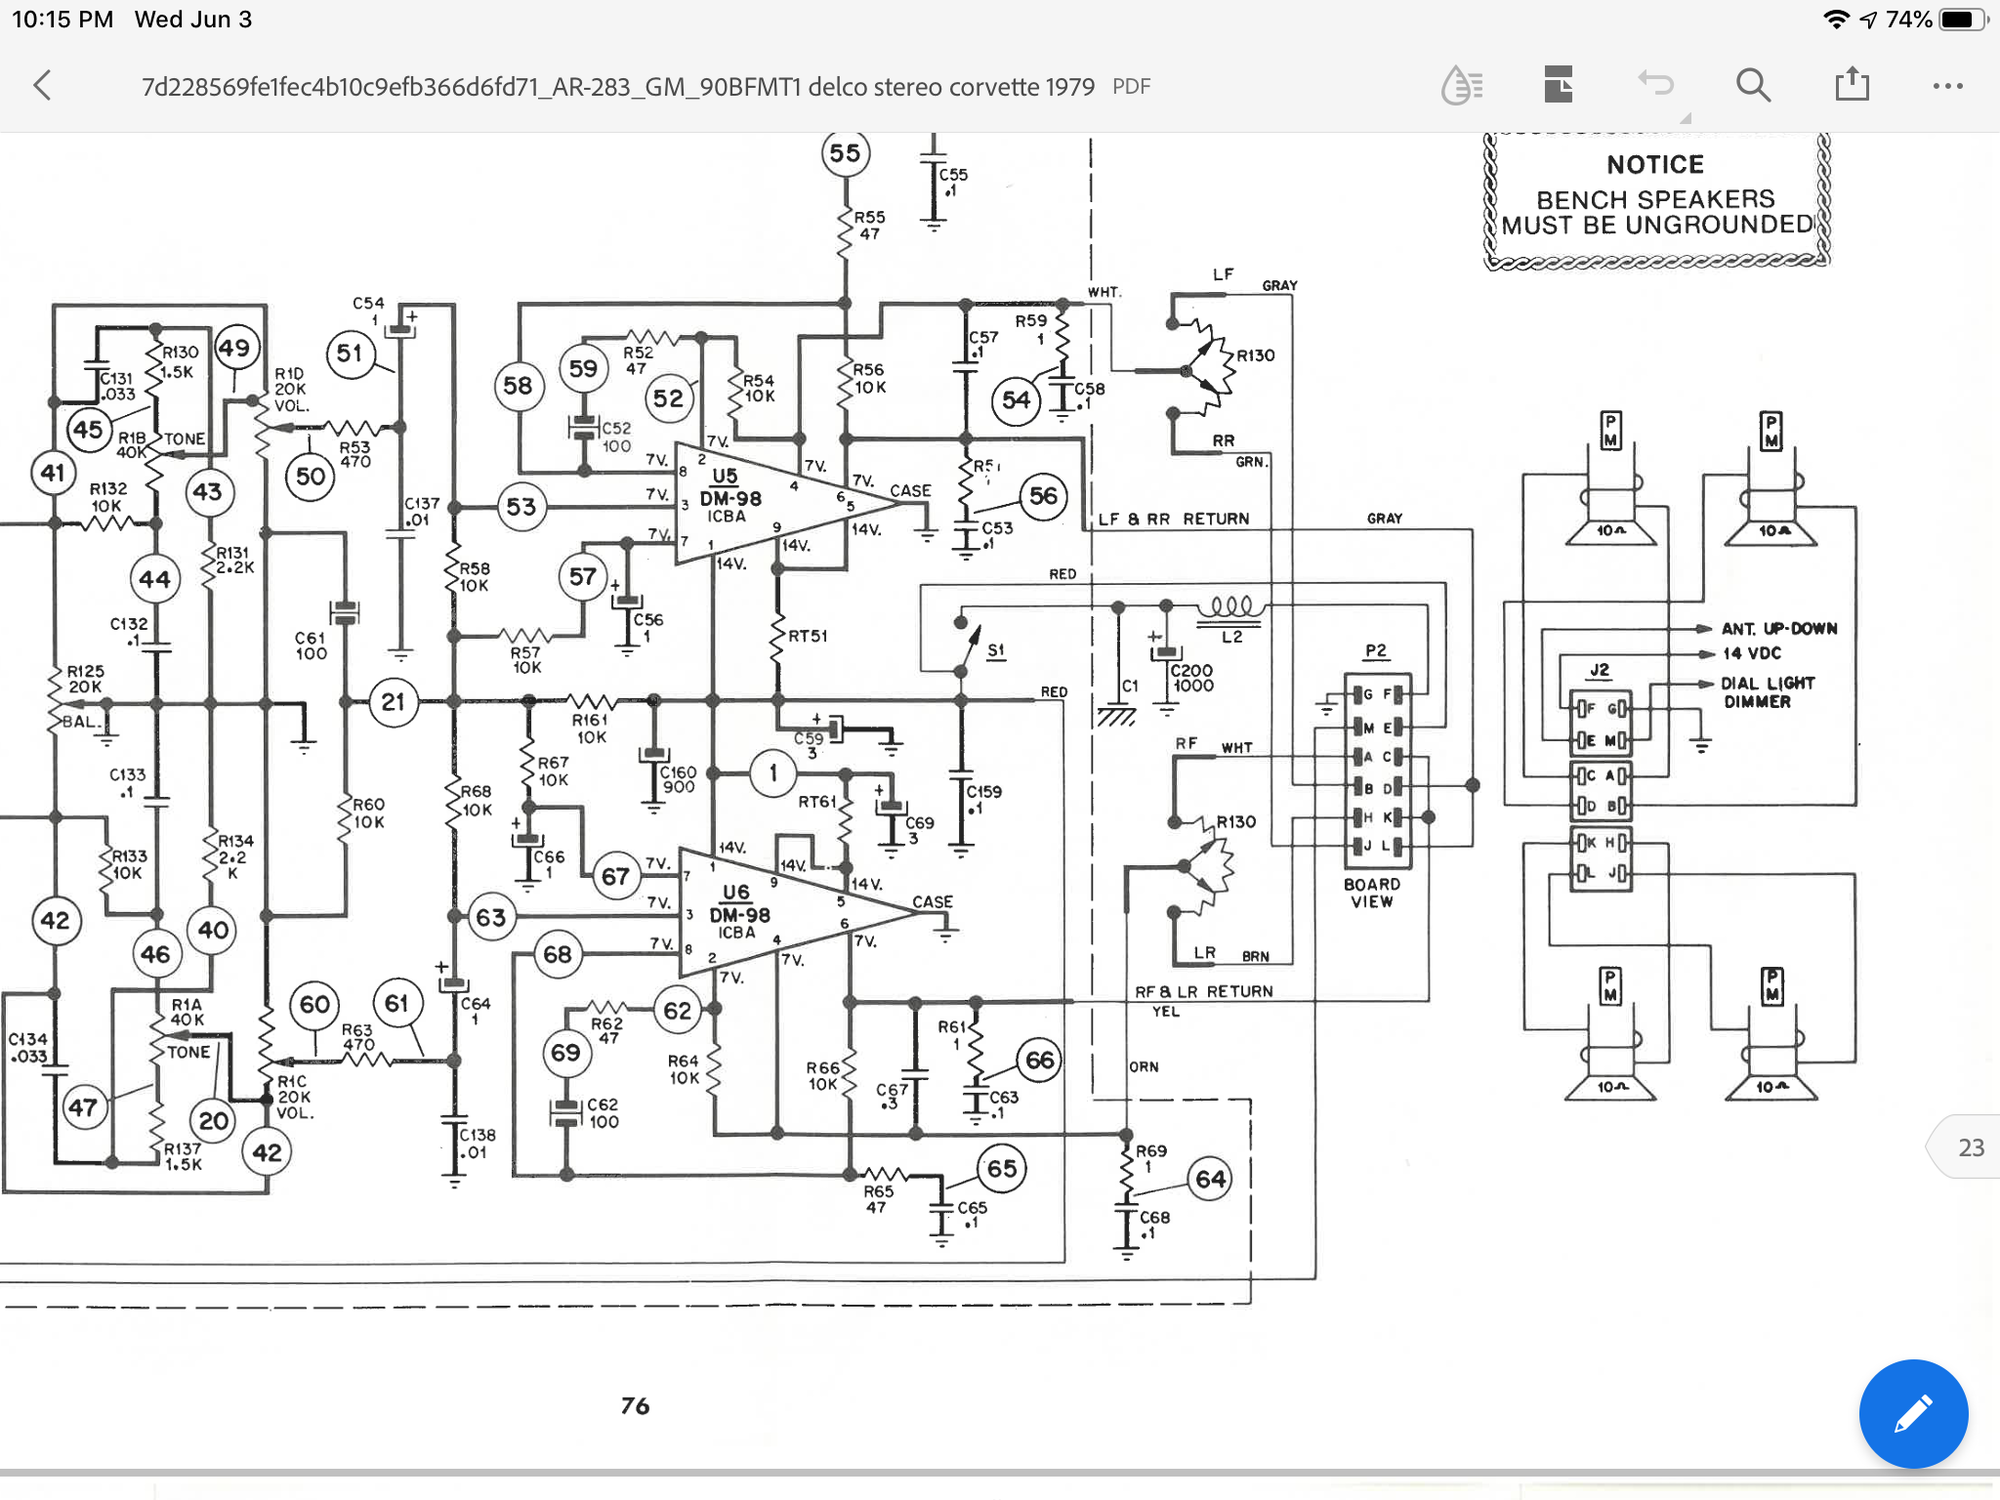Click the RT51 thermistor label
This screenshot has width=2000, height=1500.
(808, 636)
